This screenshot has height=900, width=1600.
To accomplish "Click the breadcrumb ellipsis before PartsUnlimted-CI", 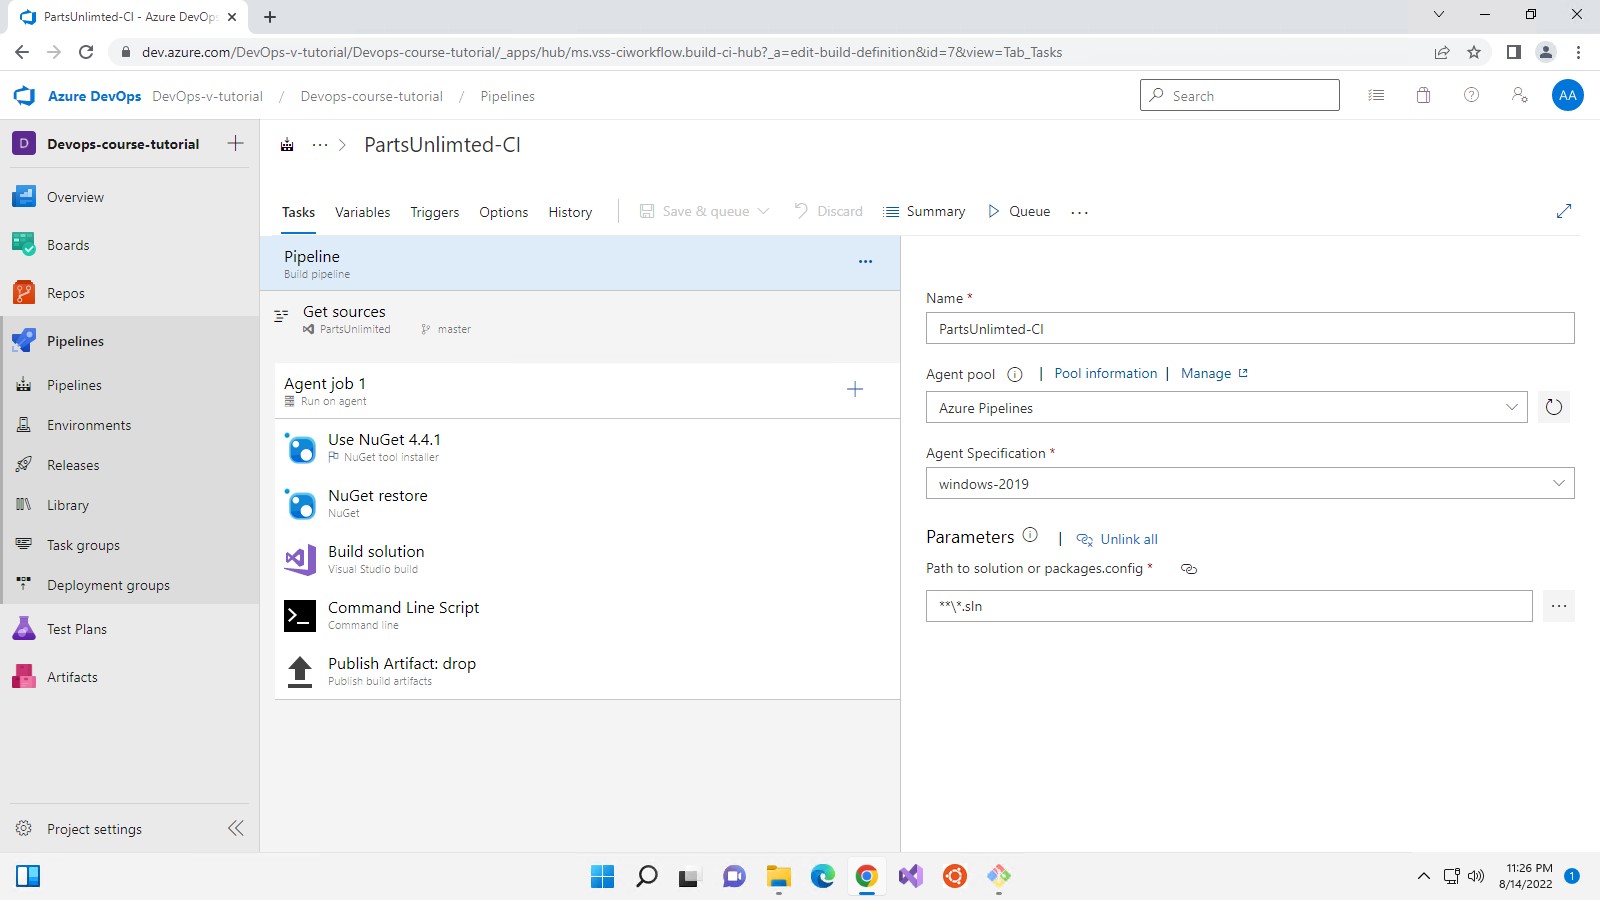I will coord(320,145).
